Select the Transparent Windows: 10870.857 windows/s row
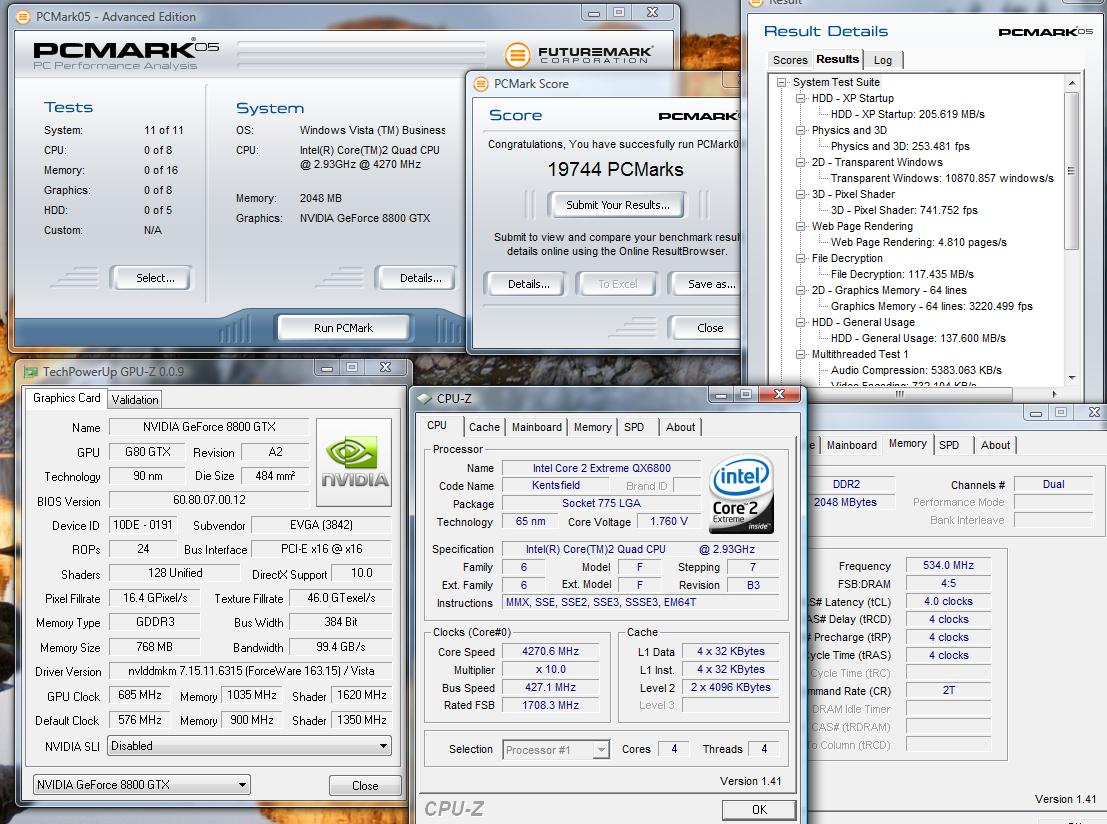Screen dimensions: 1107x824 click(x=942, y=179)
